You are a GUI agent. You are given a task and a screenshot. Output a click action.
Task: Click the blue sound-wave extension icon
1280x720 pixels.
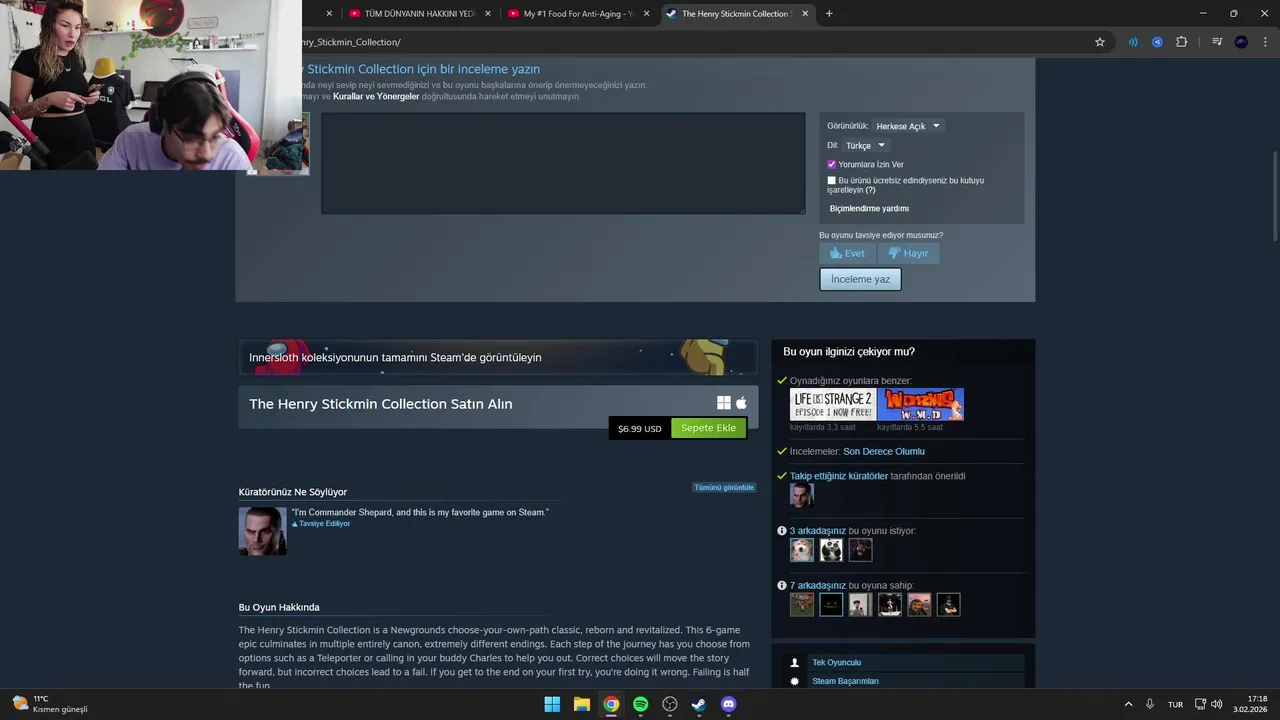point(1133,42)
